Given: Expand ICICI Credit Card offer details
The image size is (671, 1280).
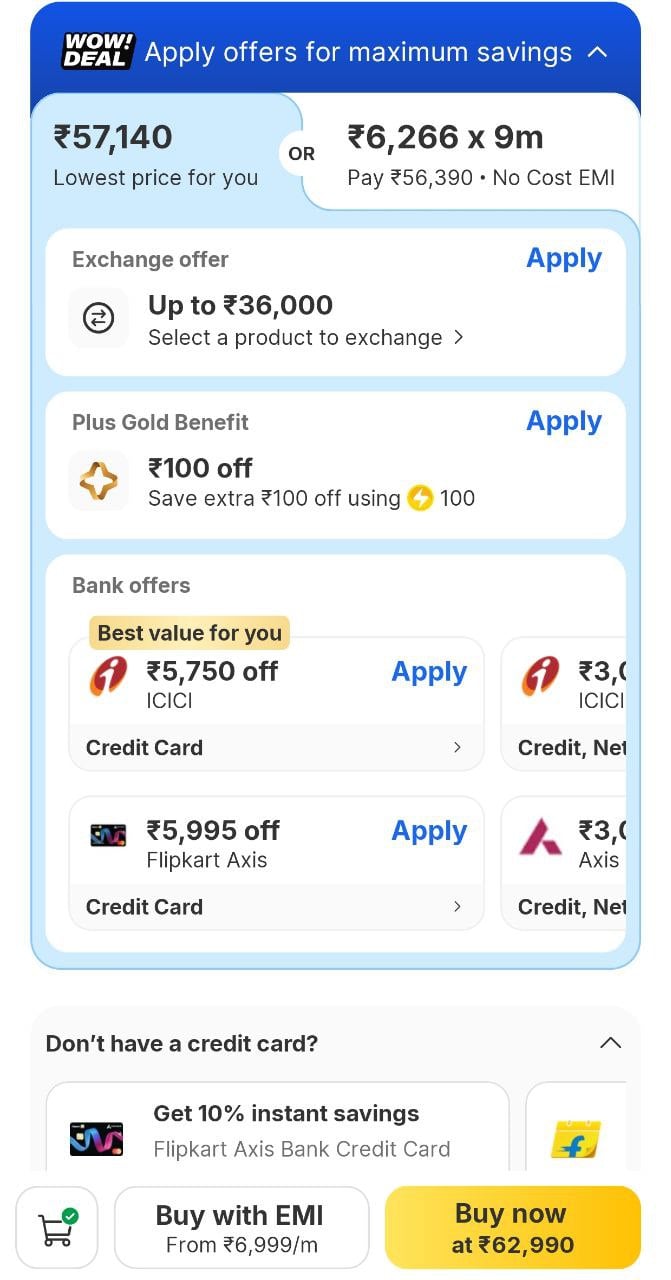Looking at the screenshot, I should [457, 748].
